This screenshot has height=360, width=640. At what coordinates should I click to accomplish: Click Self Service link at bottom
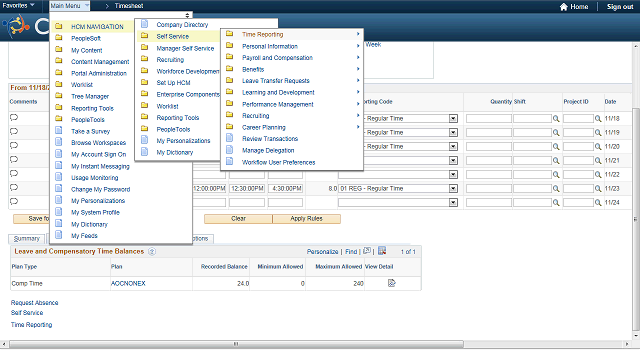[27, 313]
